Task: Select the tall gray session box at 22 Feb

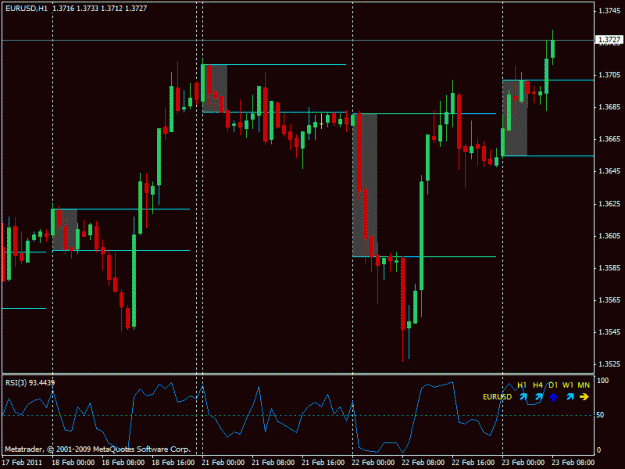Action: pyautogui.click(x=365, y=185)
